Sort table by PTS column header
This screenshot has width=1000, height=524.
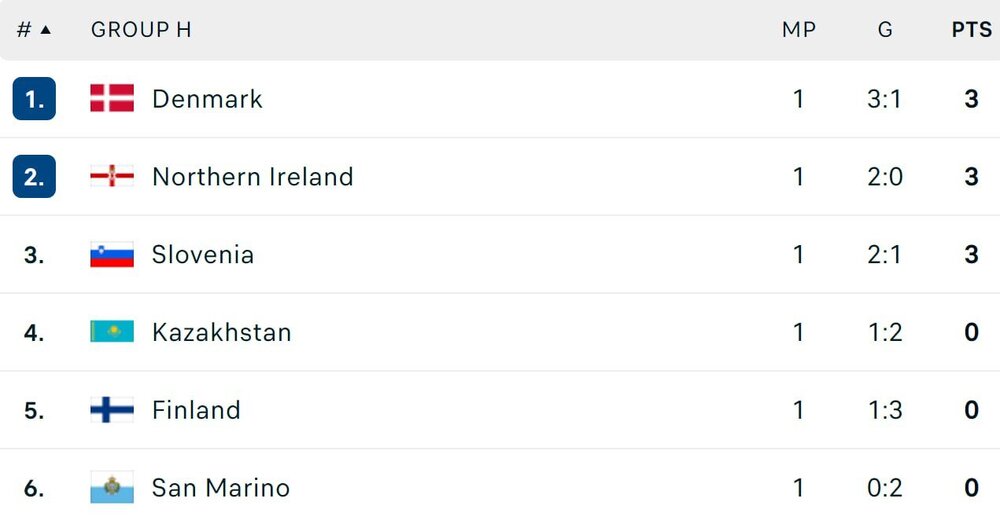pyautogui.click(x=971, y=30)
